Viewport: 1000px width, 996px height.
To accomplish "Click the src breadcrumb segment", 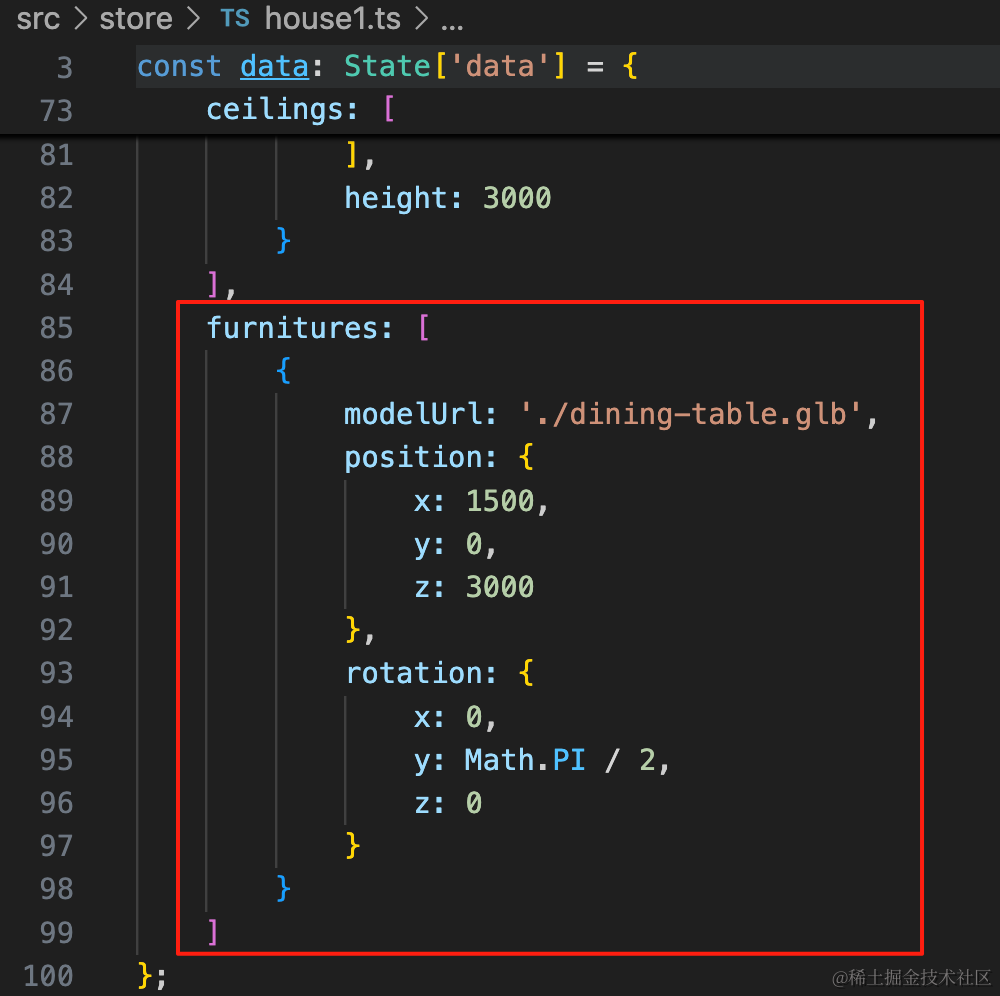I will click(x=38, y=18).
